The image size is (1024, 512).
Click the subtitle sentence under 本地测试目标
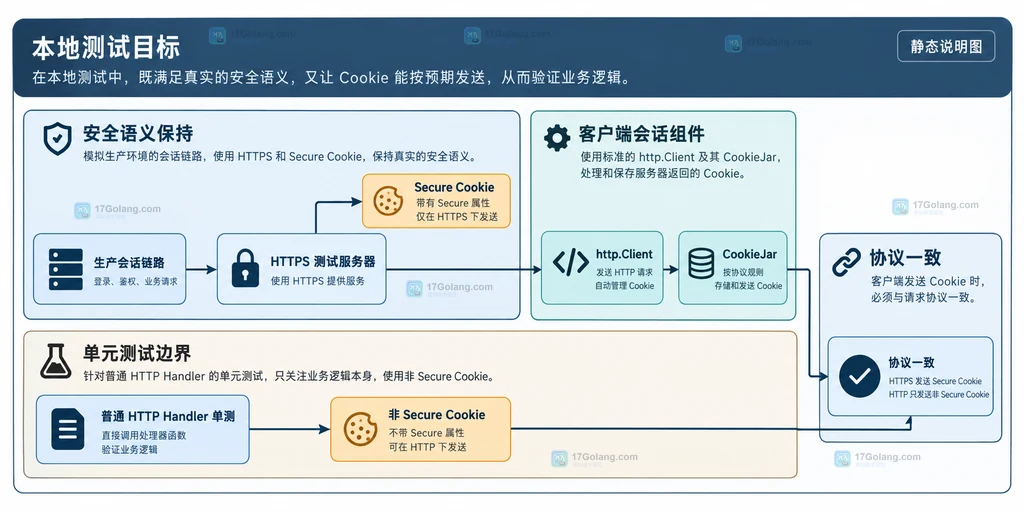(x=332, y=77)
